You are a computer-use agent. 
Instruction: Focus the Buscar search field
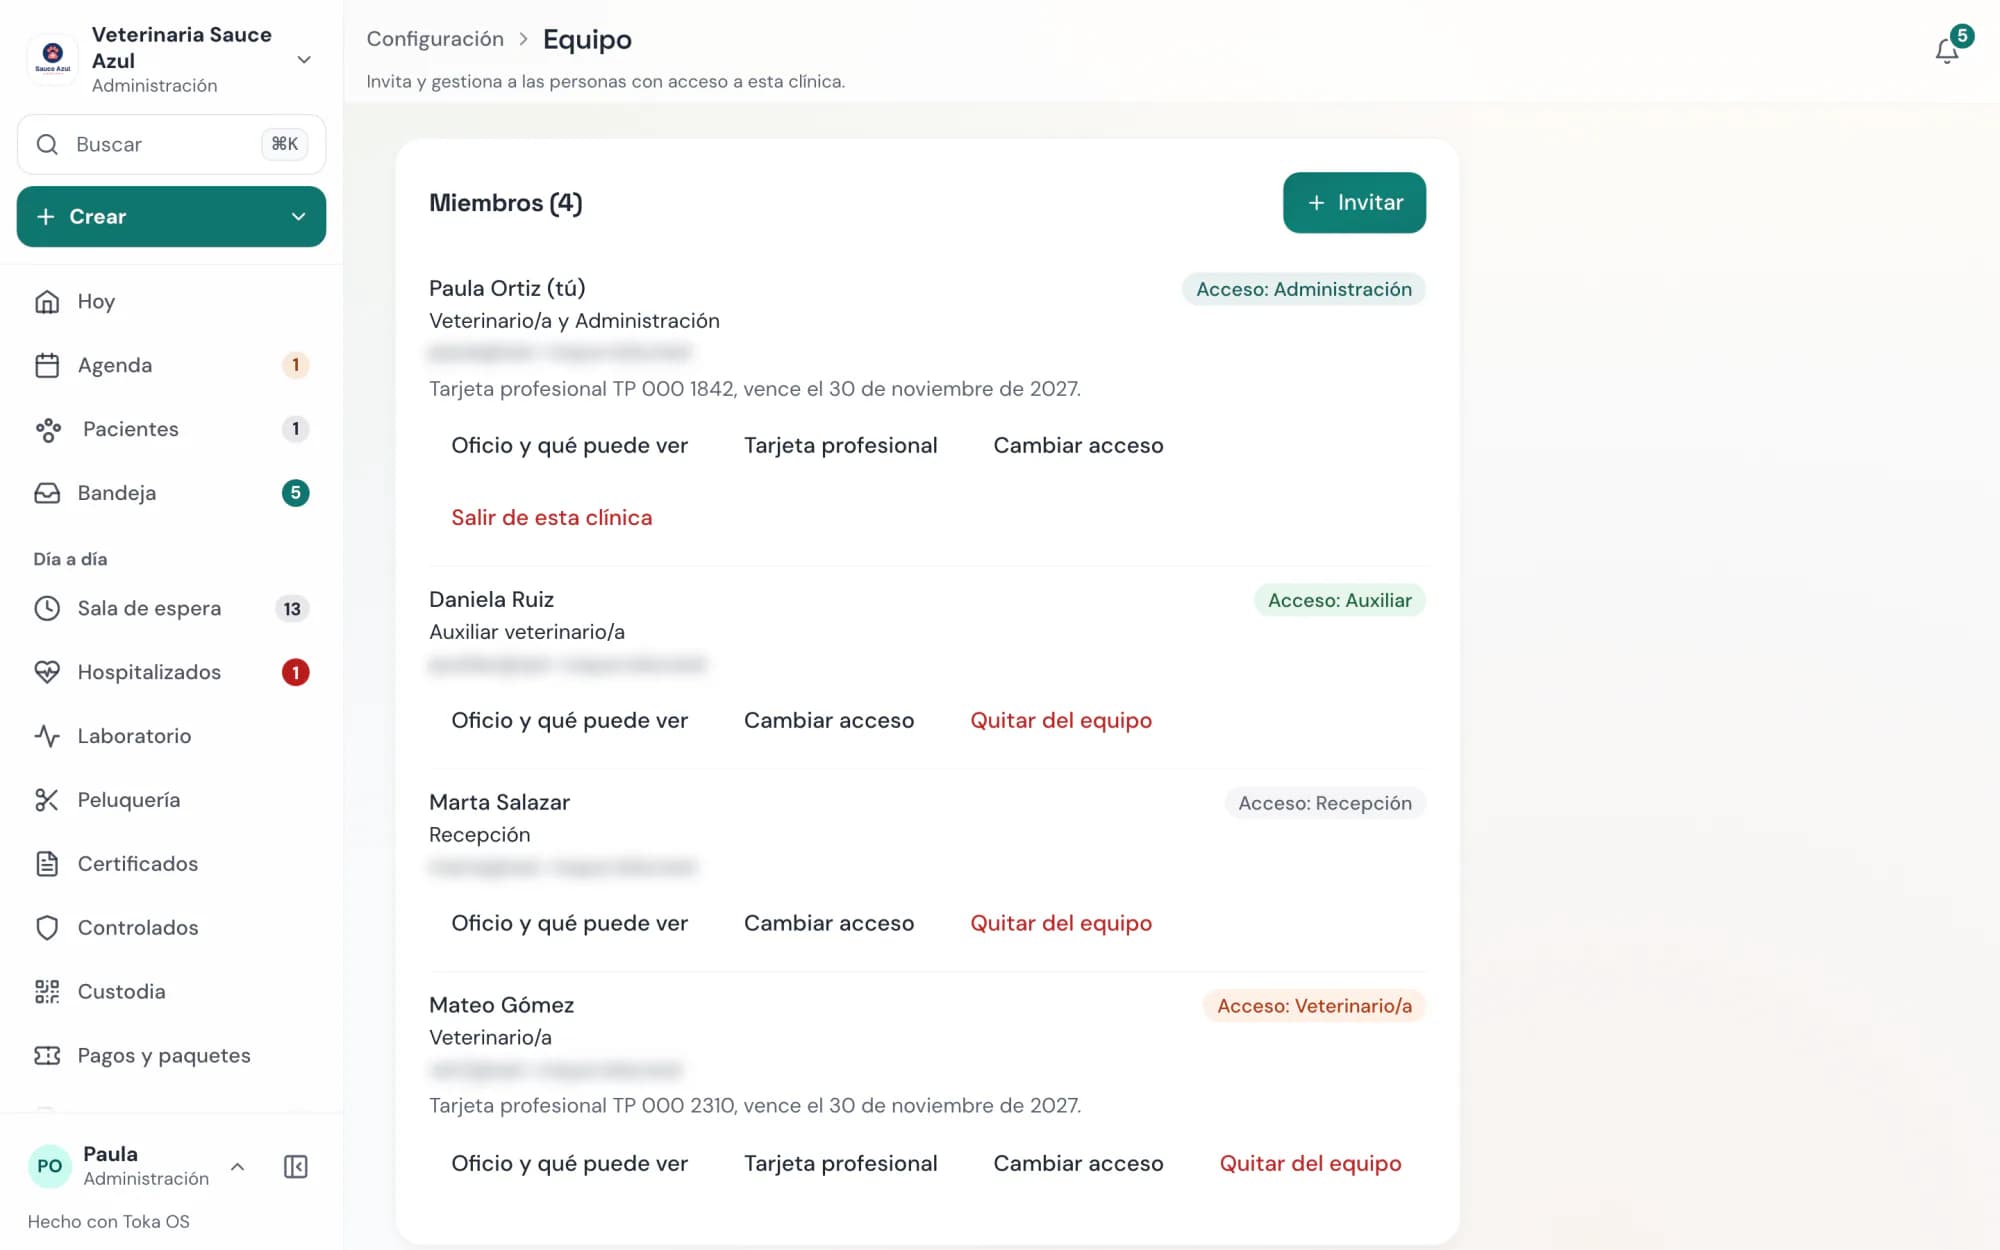click(171, 144)
